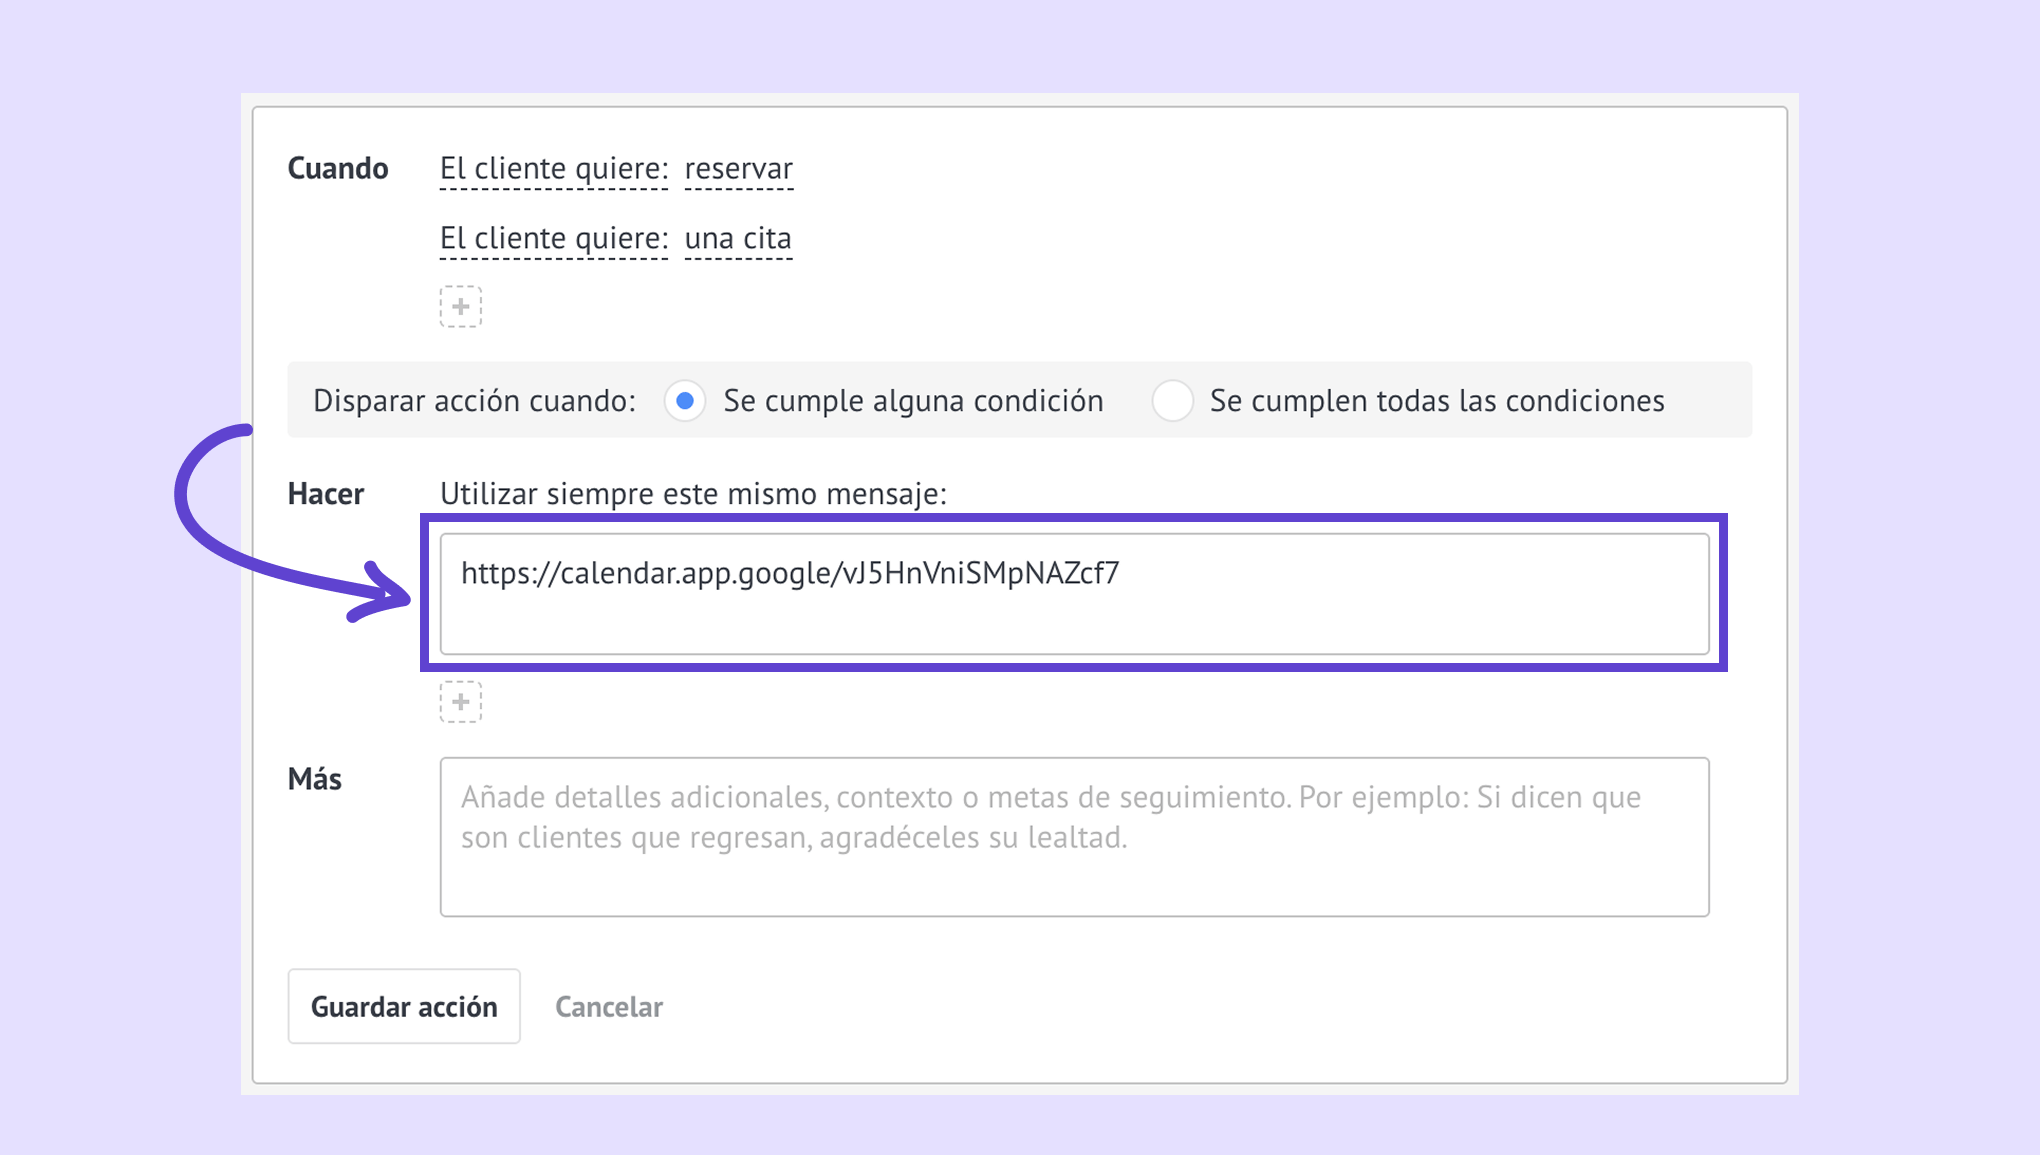
Task: Cancel editing with the Cancelar link
Action: tap(608, 1007)
